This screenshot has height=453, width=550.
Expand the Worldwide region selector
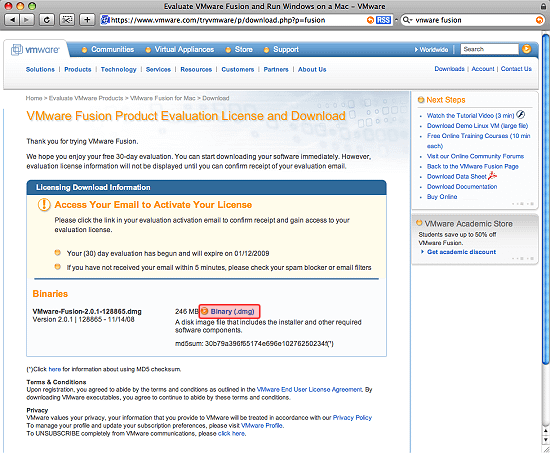click(x=431, y=49)
